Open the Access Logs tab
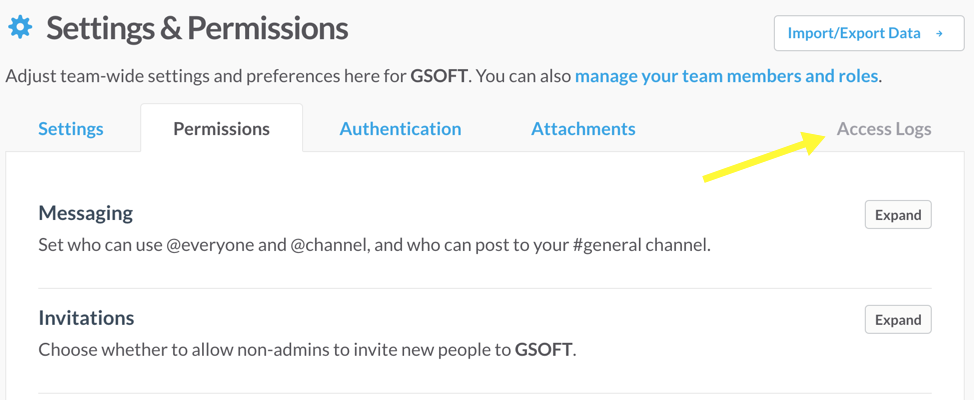 pos(884,129)
